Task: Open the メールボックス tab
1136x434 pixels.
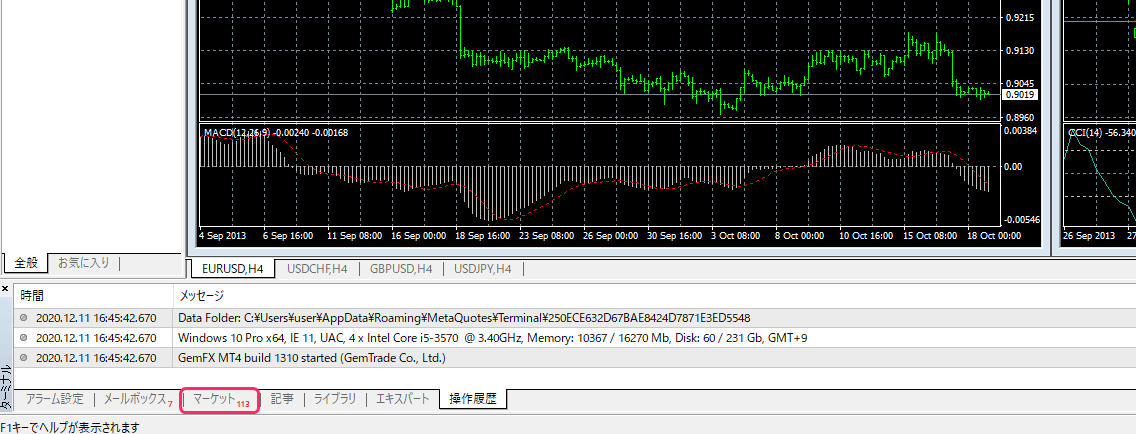Action: (x=135, y=399)
